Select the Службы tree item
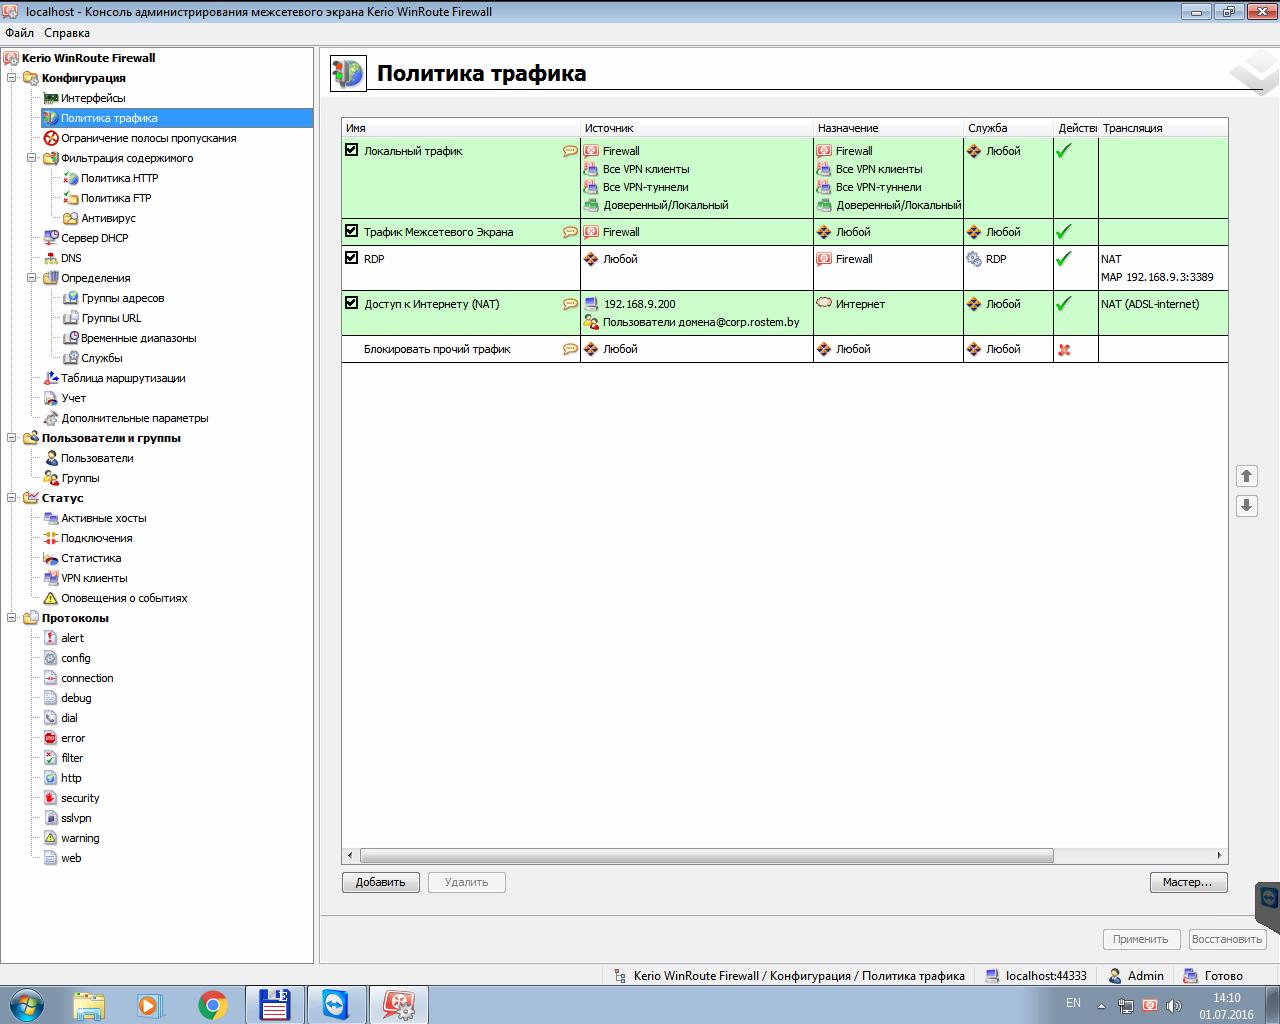1280x1024 pixels. (x=101, y=358)
